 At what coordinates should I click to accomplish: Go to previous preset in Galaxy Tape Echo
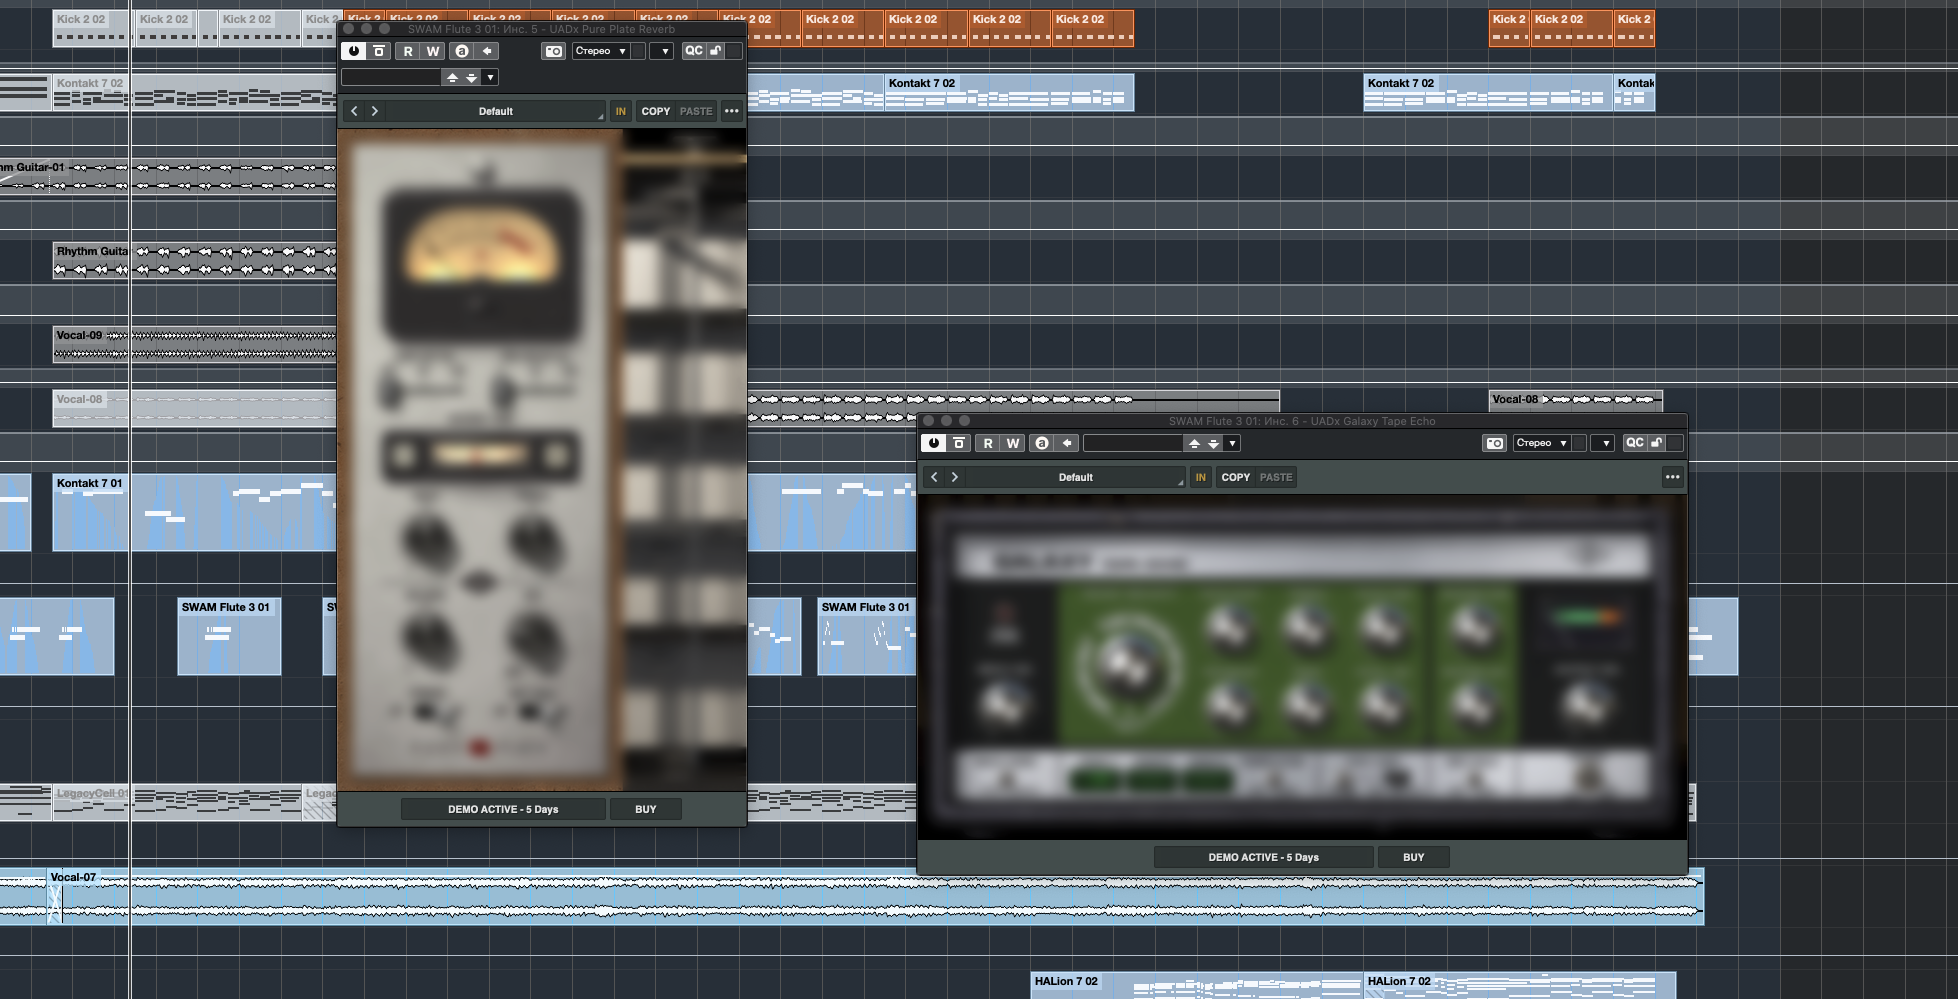click(x=934, y=477)
